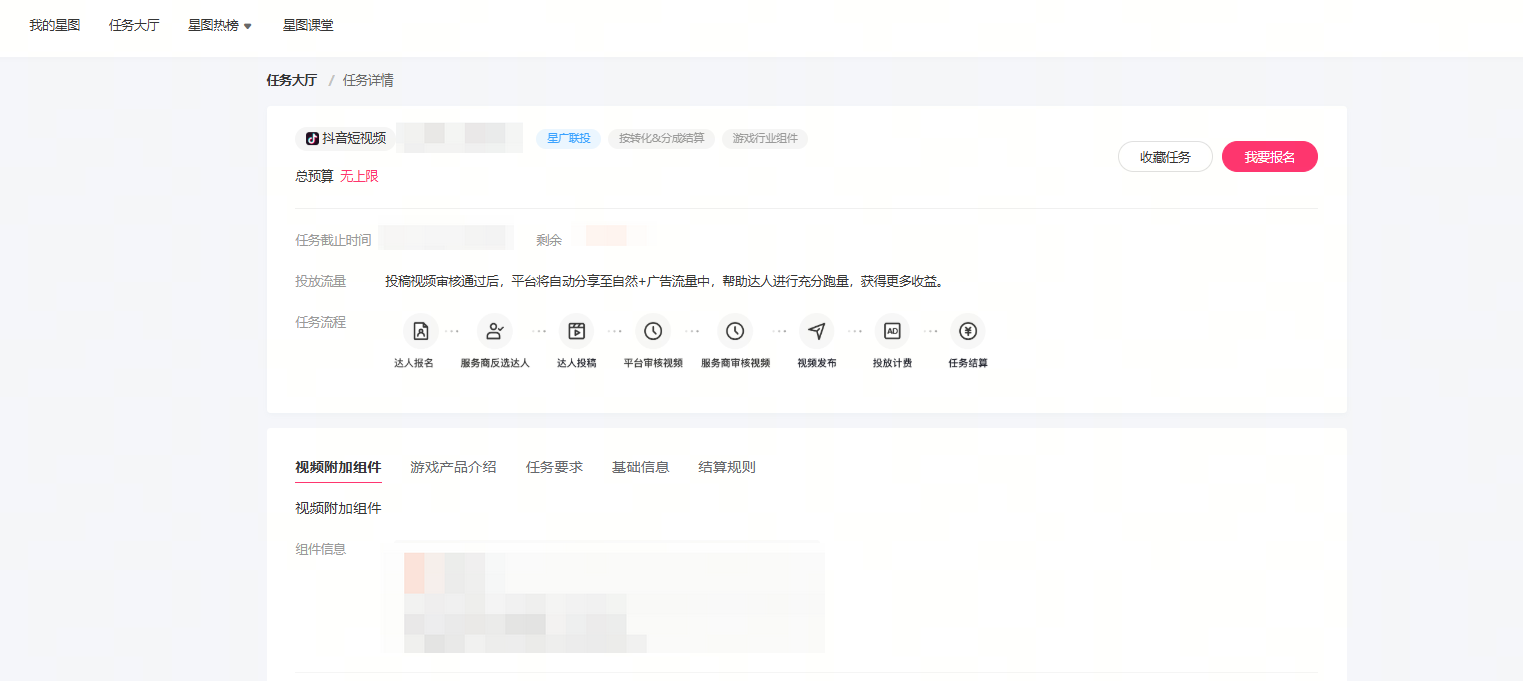1523x681 pixels.
Task: Click the 投放计费 AD icon
Action: point(892,331)
